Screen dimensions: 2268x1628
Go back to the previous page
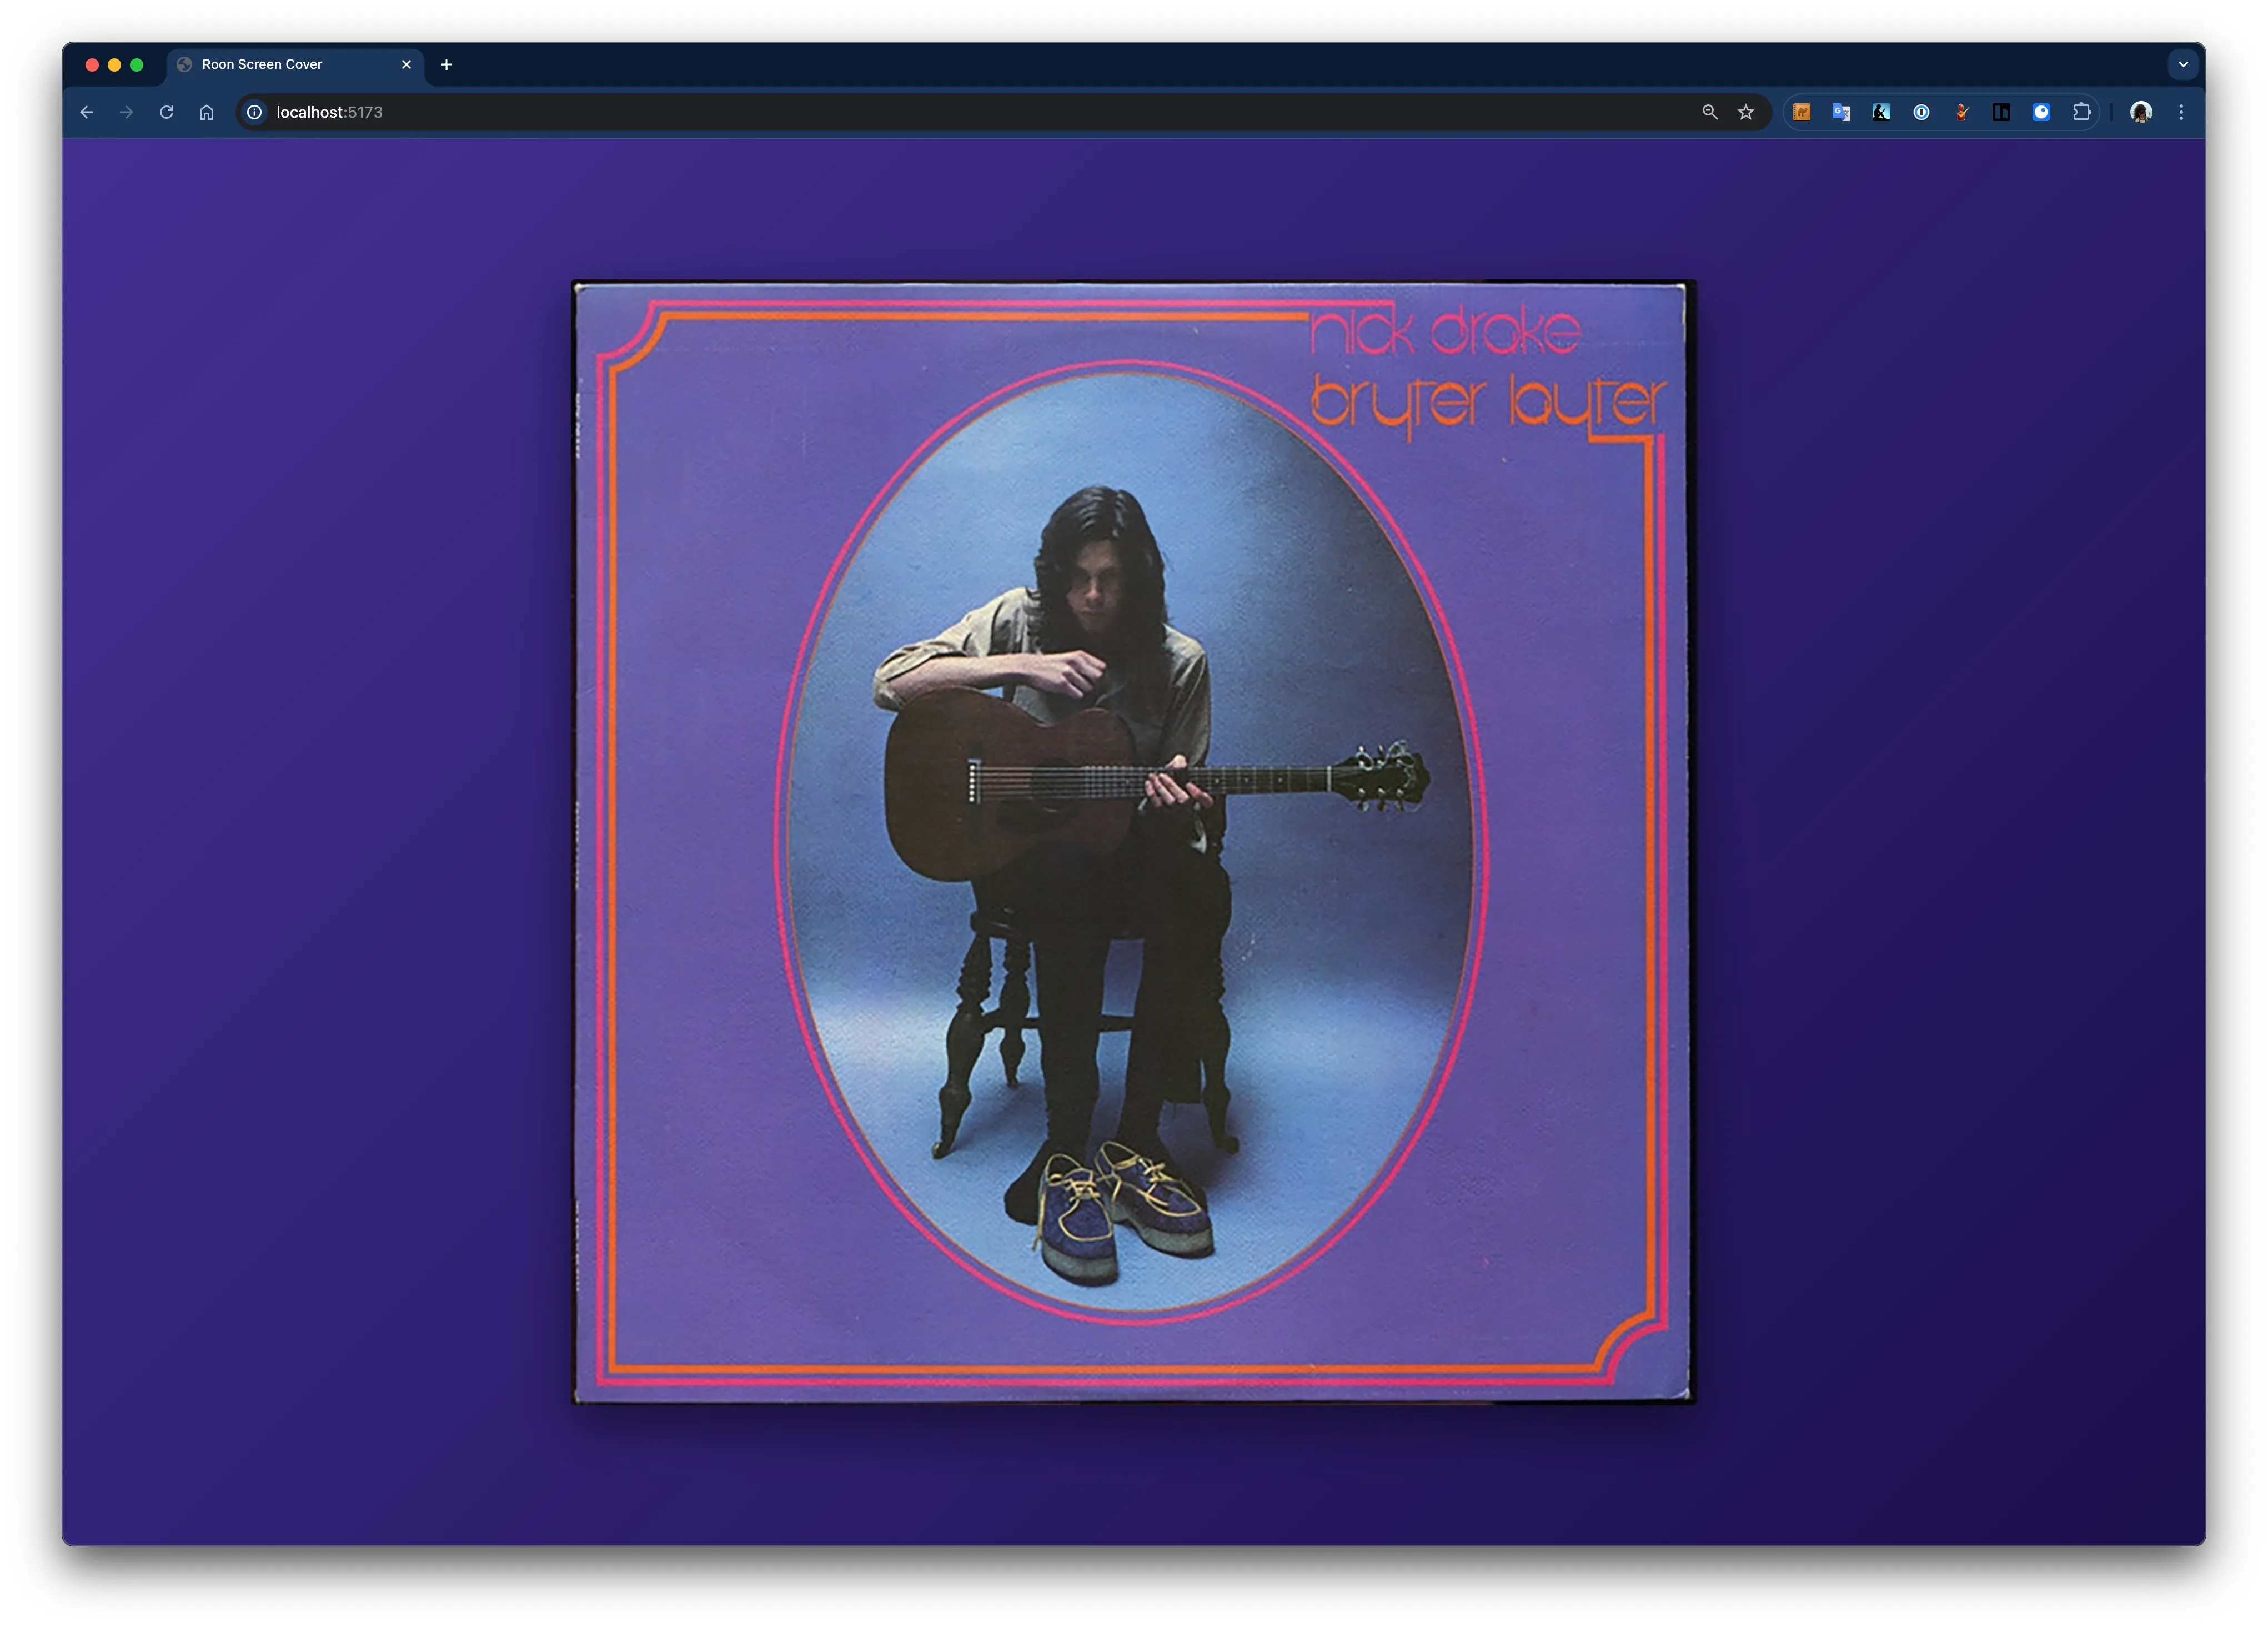coord(87,112)
